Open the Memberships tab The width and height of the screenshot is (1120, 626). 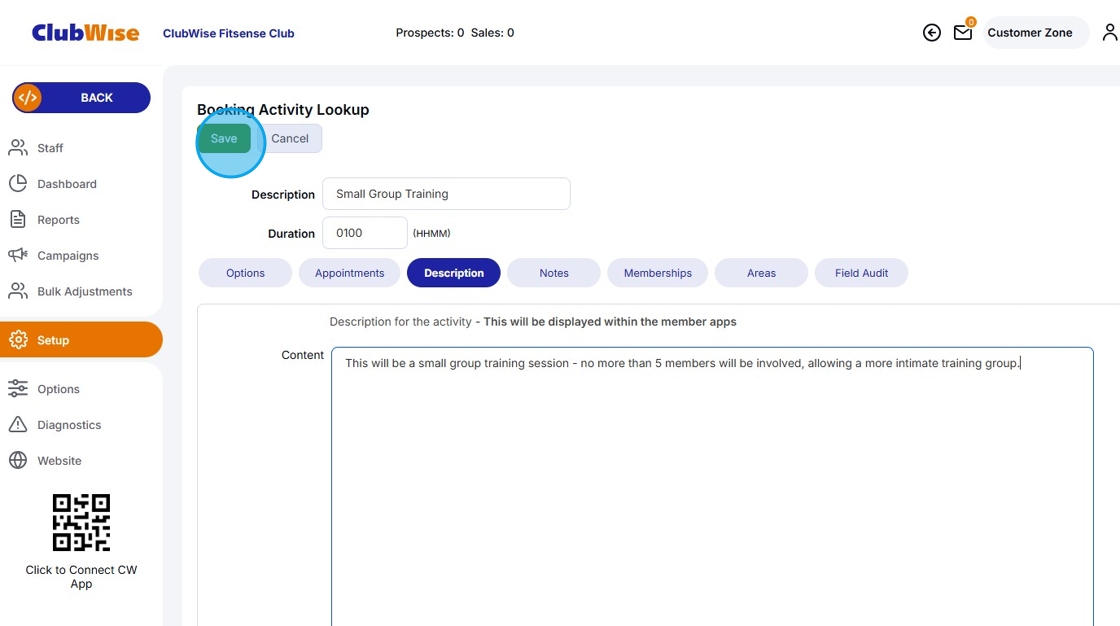click(x=658, y=273)
